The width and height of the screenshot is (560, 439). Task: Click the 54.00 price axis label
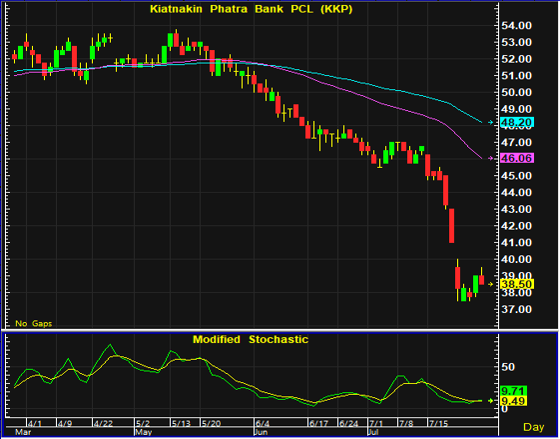pyautogui.click(x=517, y=26)
